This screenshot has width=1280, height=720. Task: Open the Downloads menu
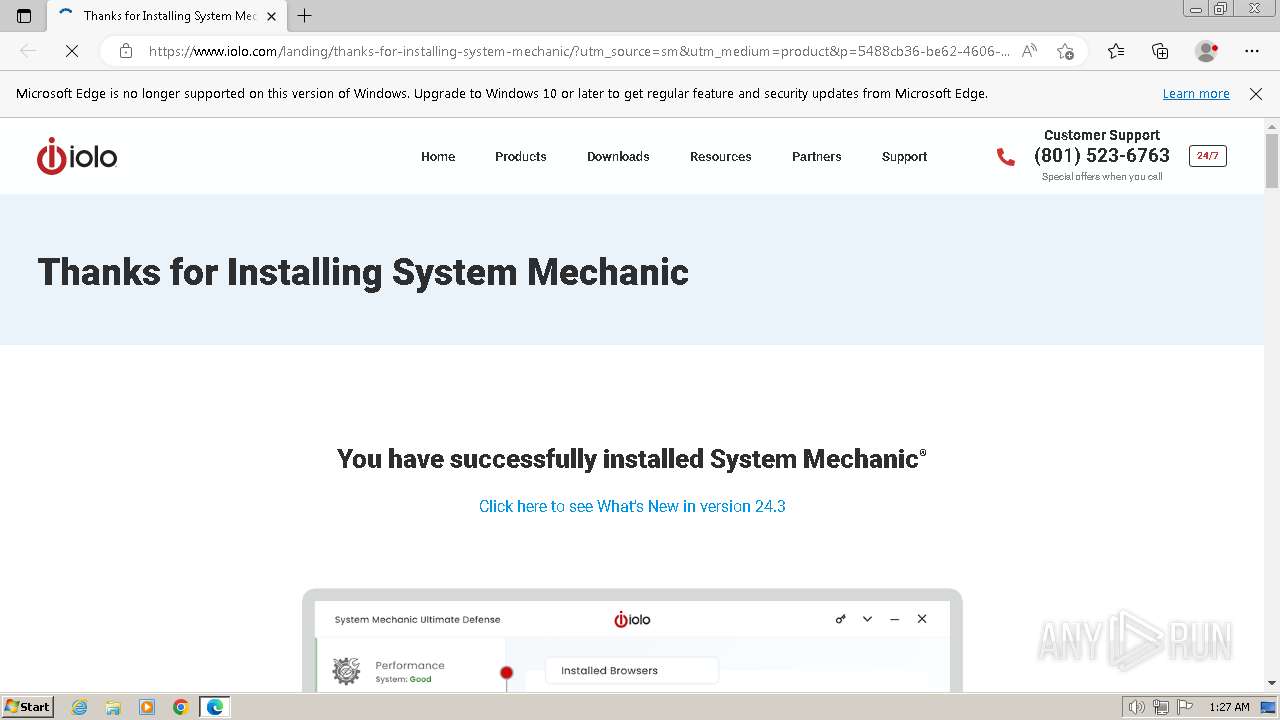pos(618,157)
